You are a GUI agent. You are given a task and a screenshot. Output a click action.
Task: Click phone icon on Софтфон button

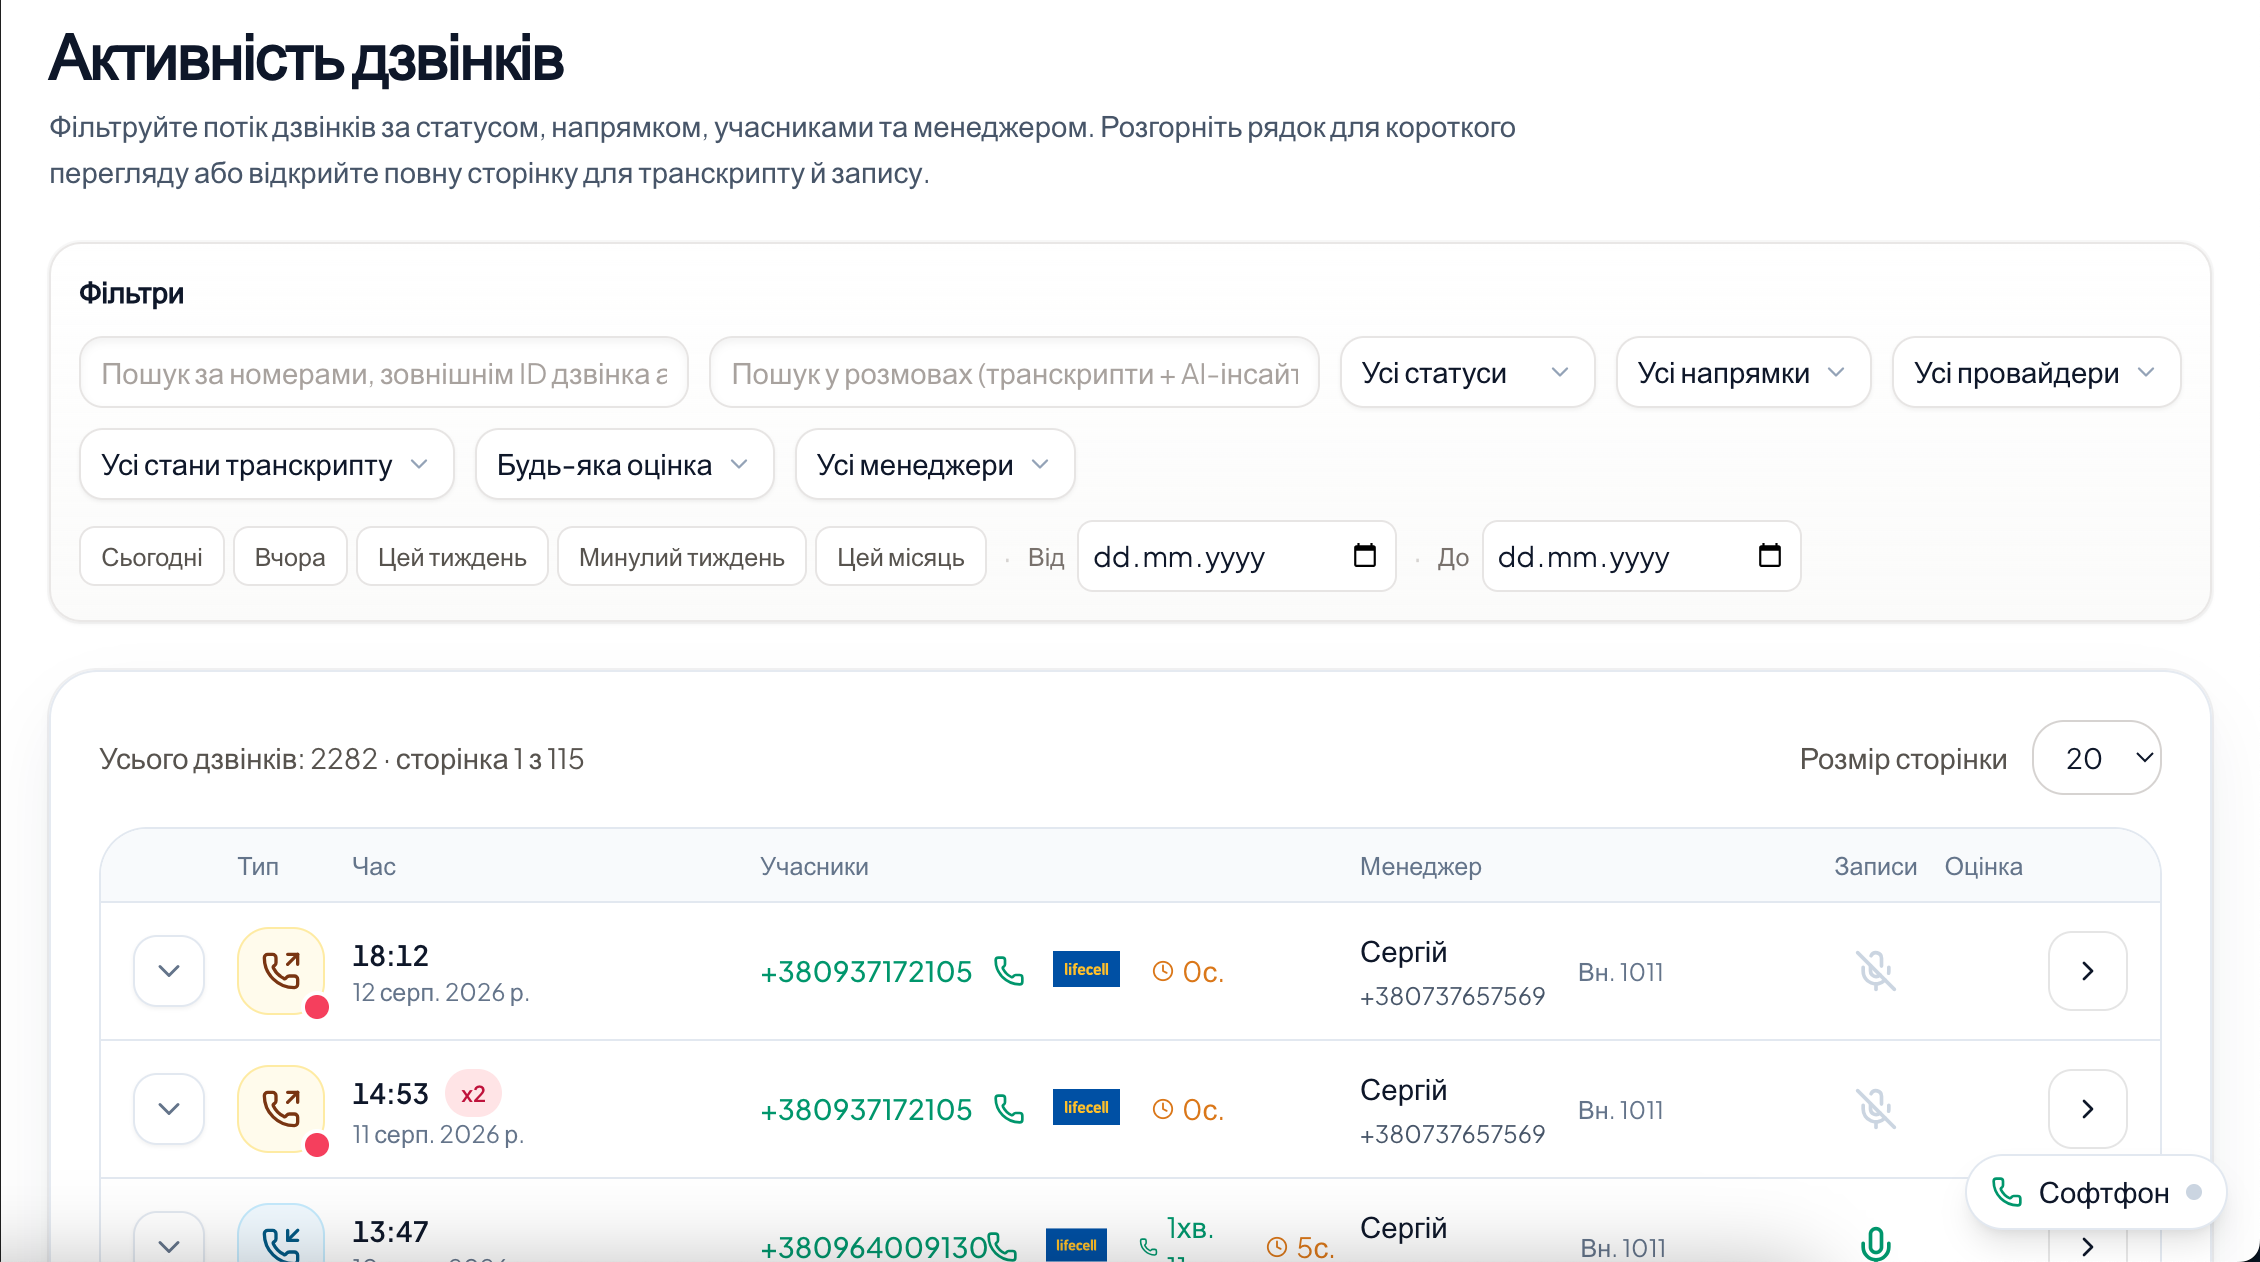(2006, 1192)
